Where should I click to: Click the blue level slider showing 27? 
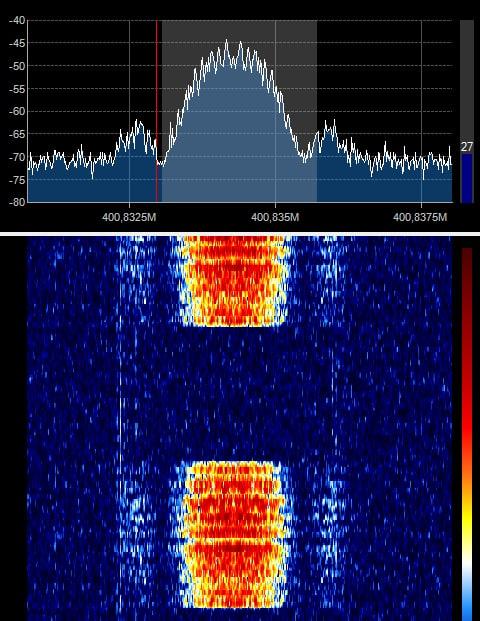pyautogui.click(x=467, y=178)
